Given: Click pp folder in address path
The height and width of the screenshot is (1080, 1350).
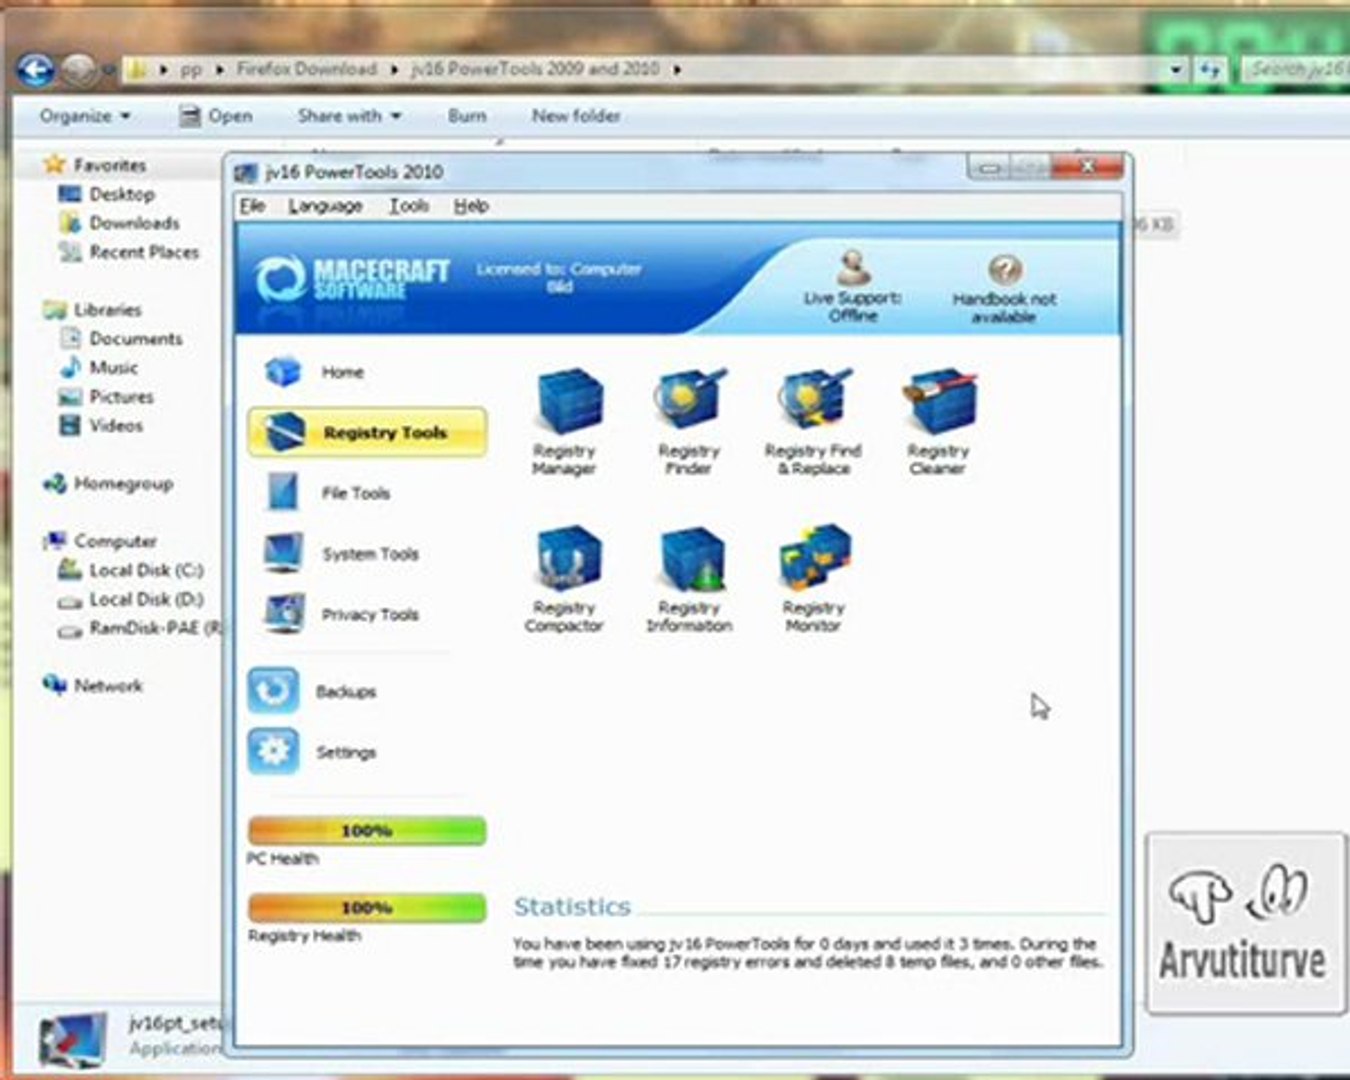Looking at the screenshot, I should pyautogui.click(x=191, y=69).
